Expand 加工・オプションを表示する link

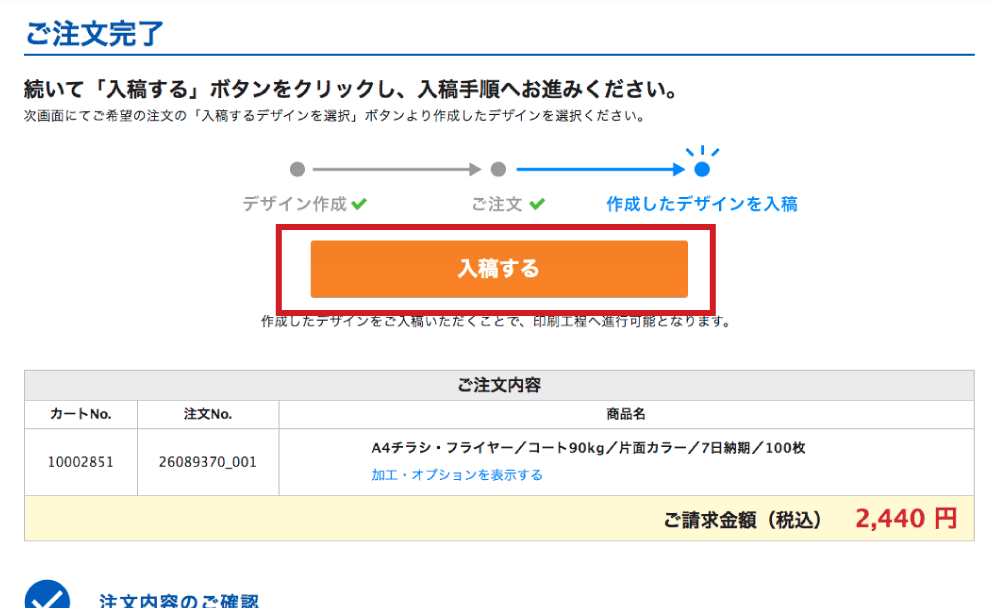point(456,475)
